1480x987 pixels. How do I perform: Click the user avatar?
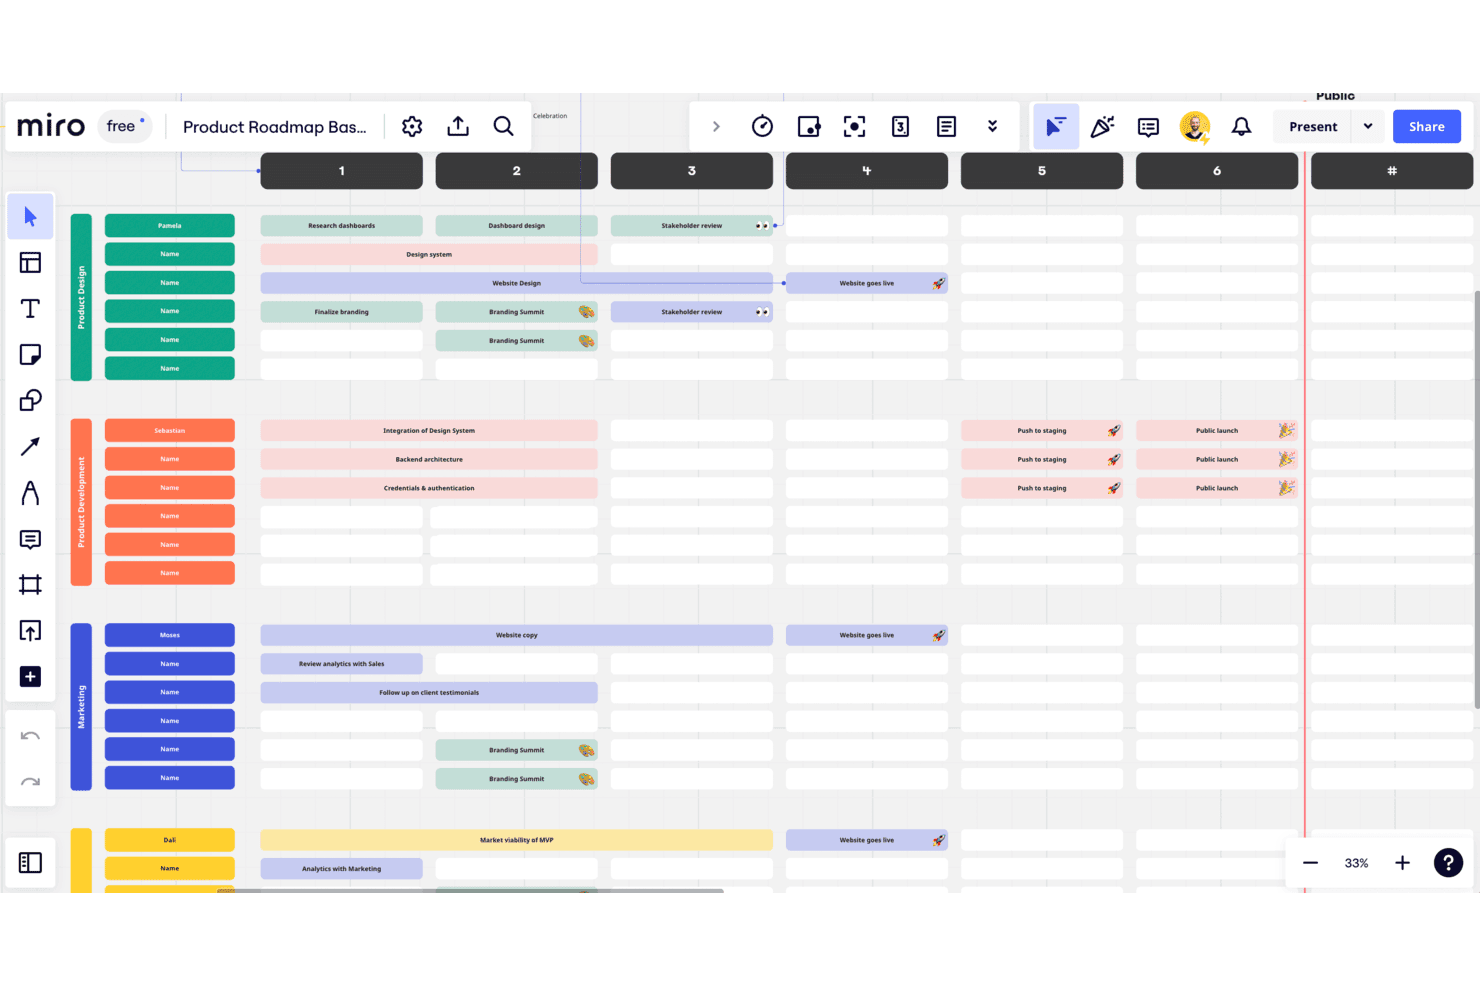coord(1195,127)
